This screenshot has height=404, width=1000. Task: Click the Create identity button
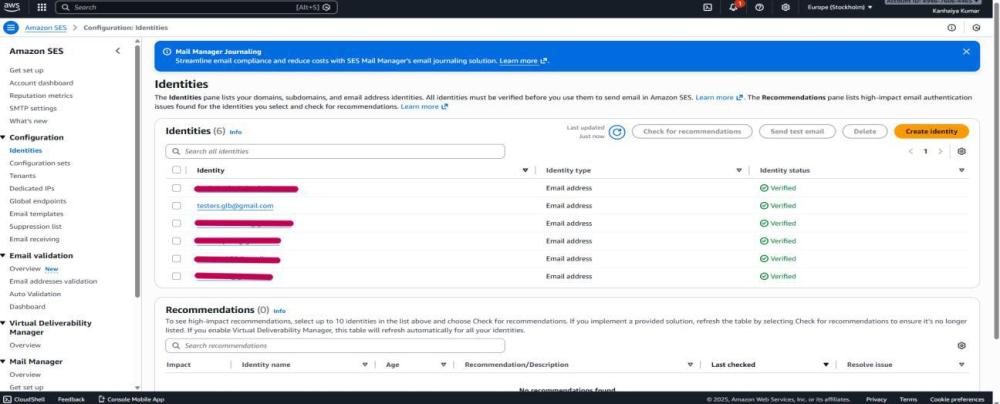click(x=930, y=131)
